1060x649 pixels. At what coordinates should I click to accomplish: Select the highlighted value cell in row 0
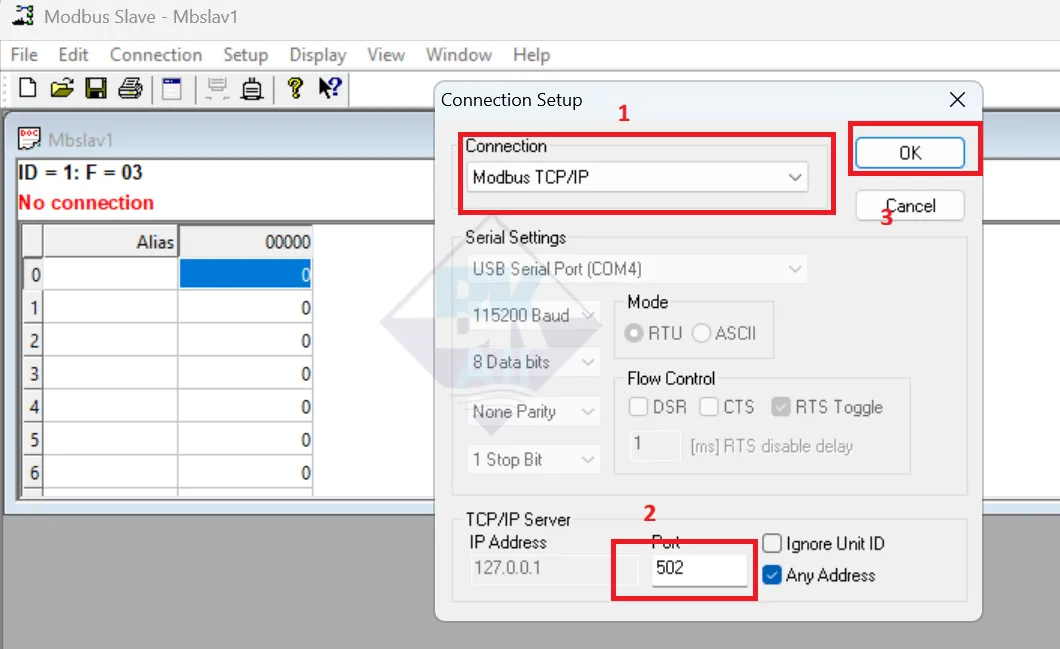[245, 274]
